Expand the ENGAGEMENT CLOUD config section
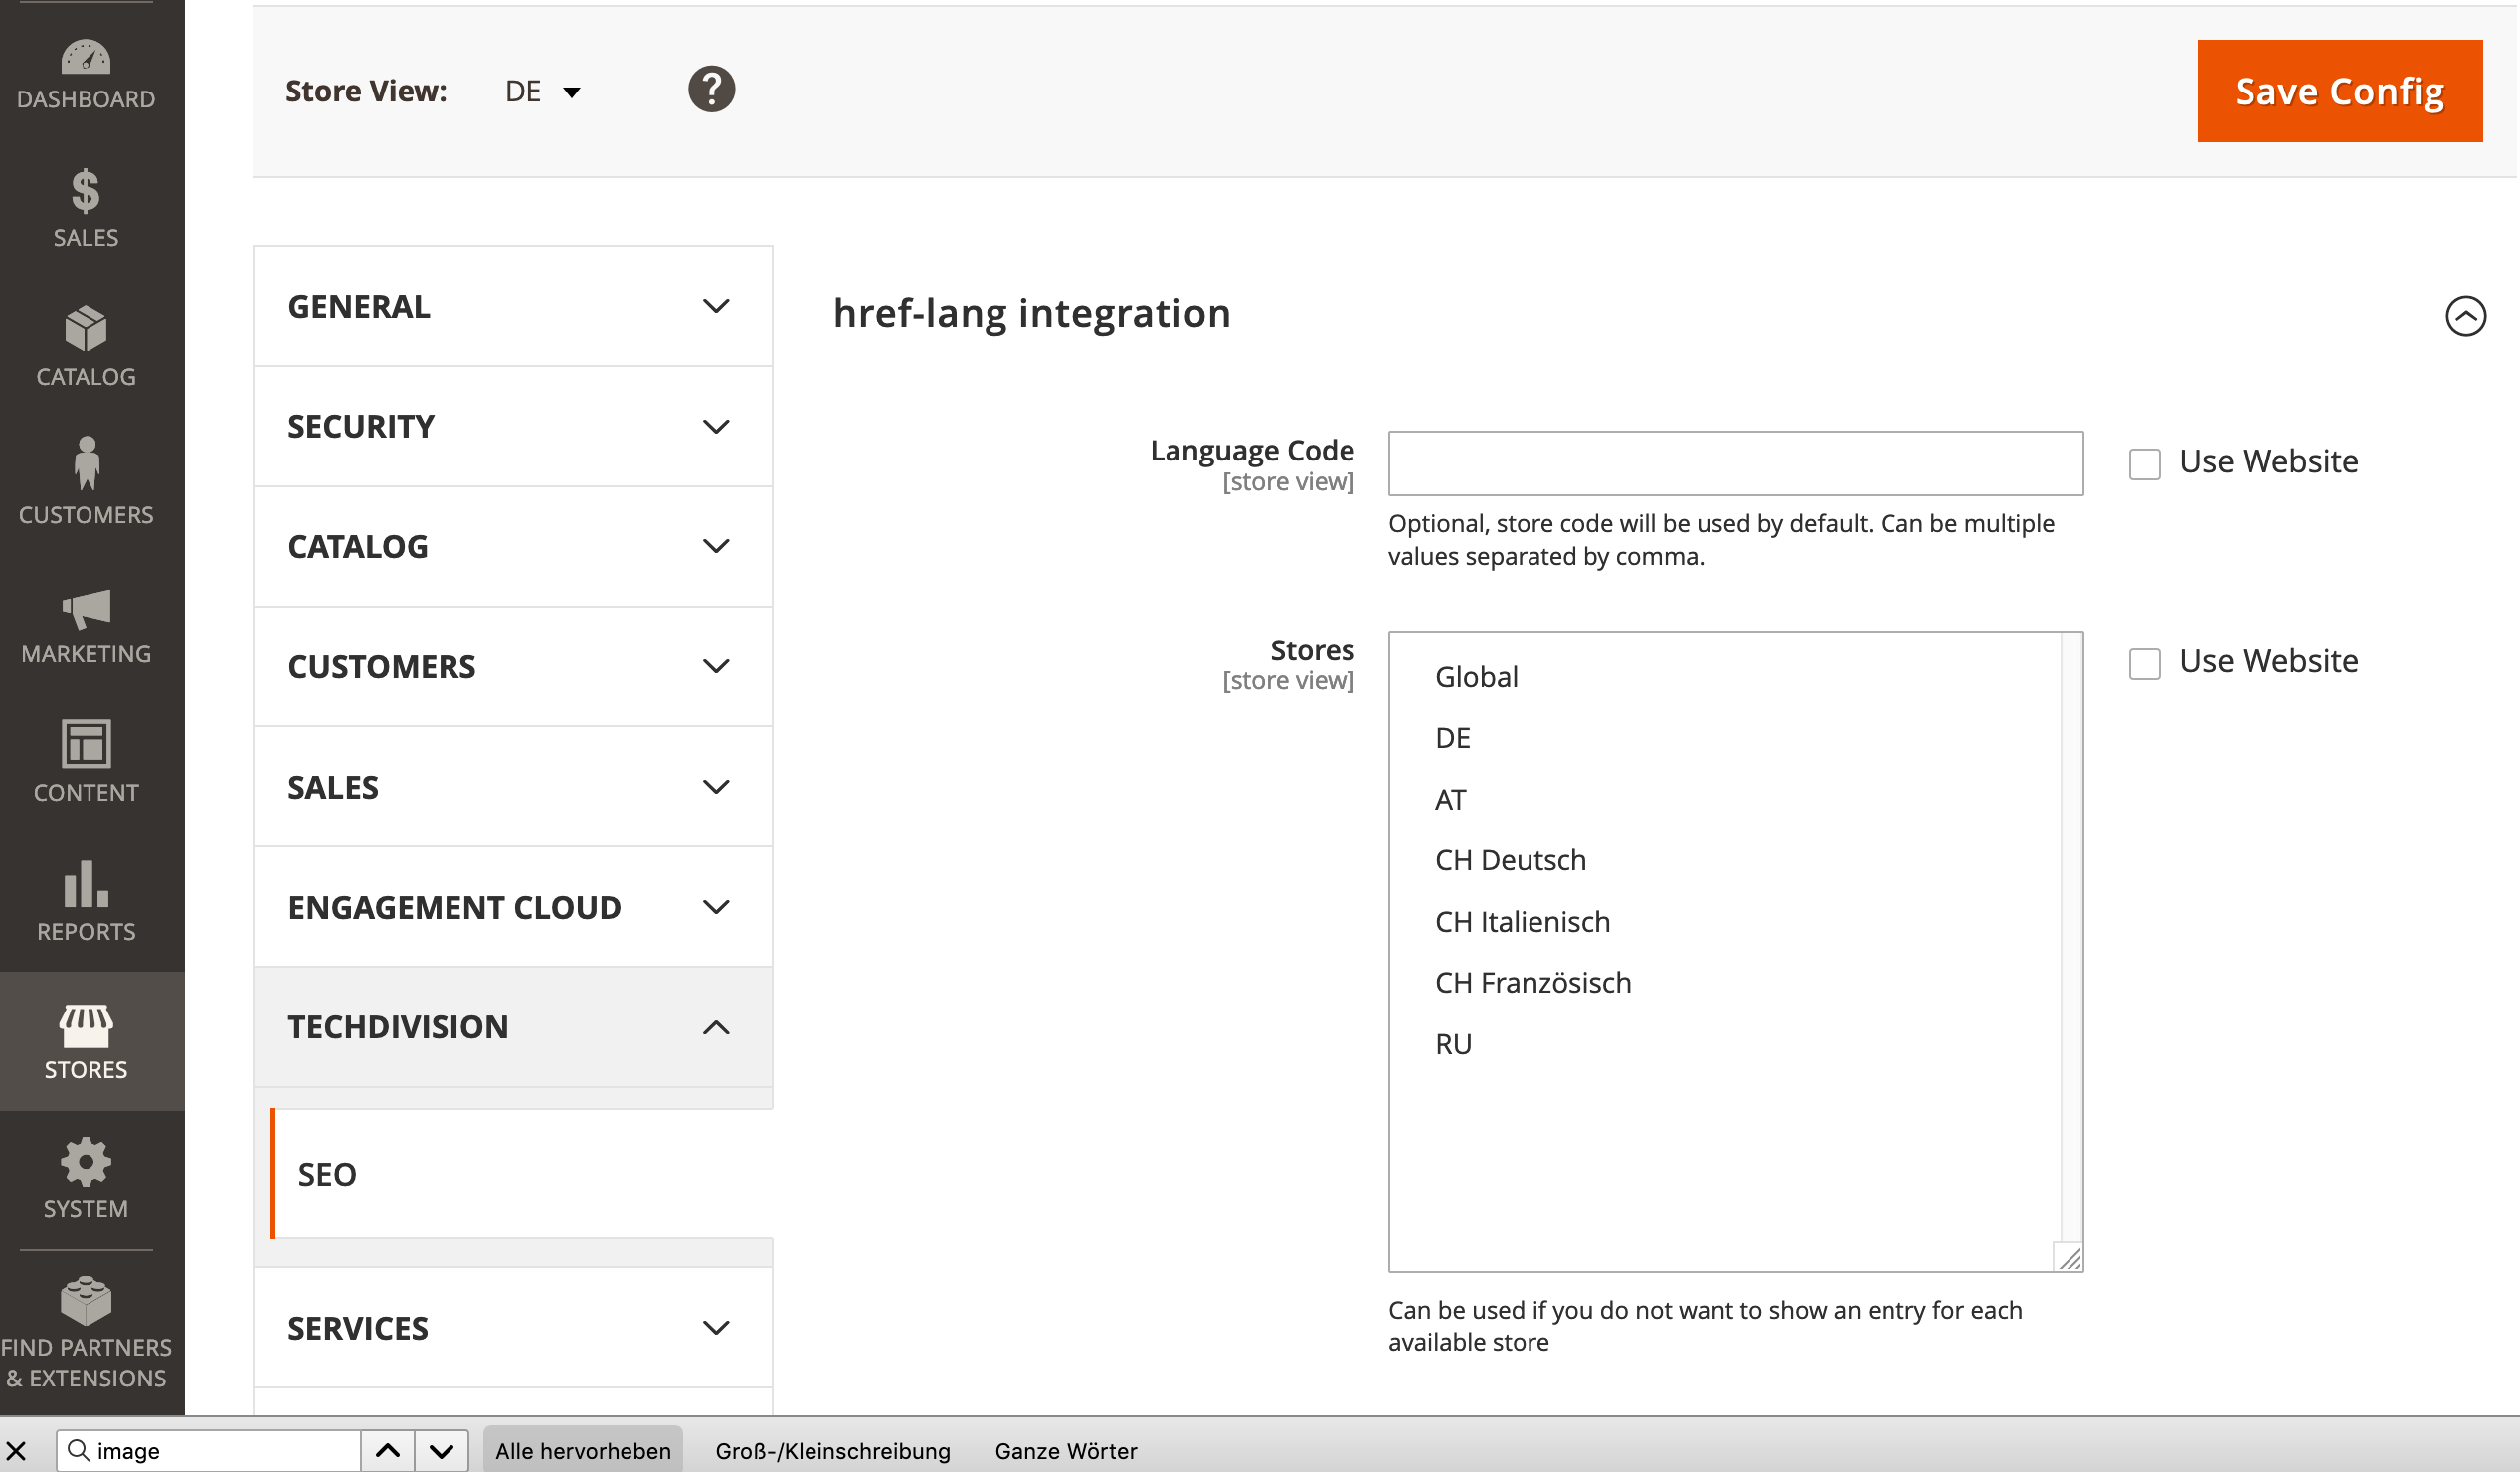The width and height of the screenshot is (2520, 1472). tap(512, 907)
